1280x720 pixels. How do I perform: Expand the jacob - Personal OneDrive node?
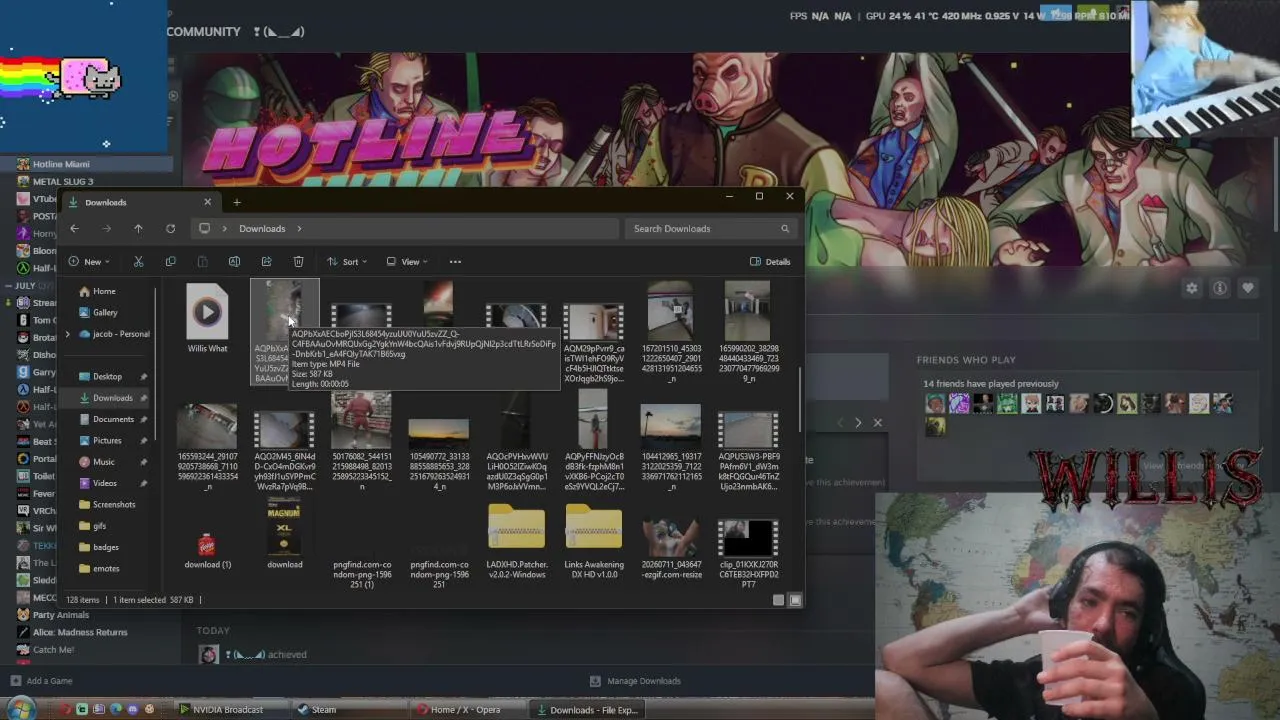pos(68,334)
